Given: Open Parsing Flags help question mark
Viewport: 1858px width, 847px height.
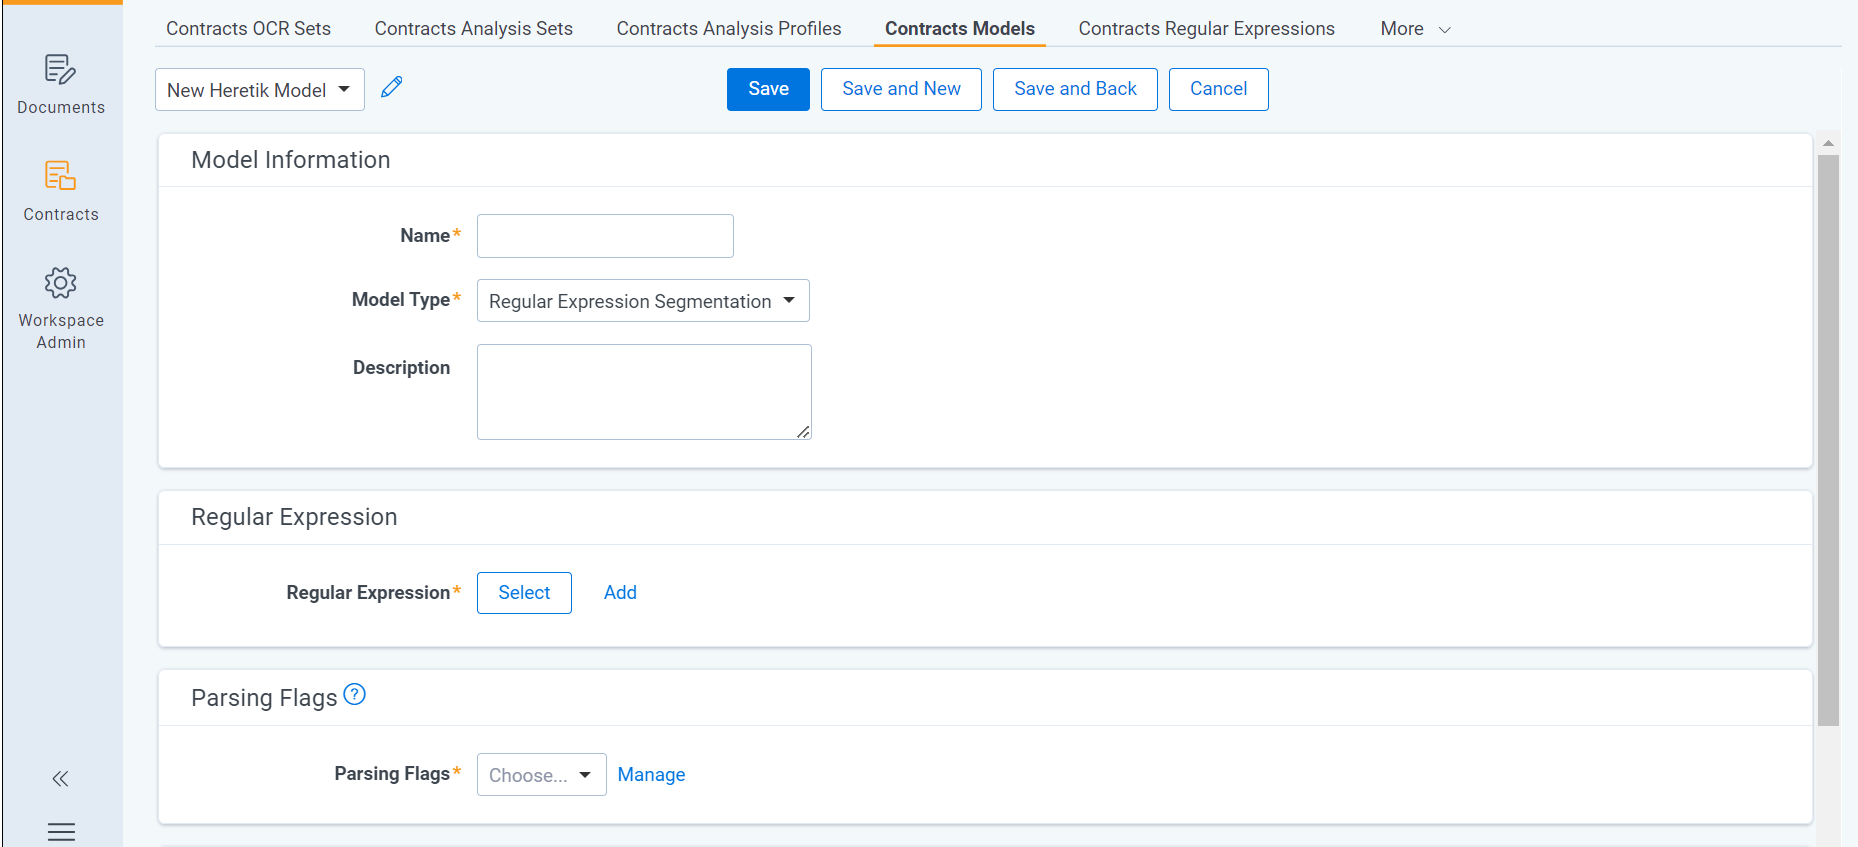Looking at the screenshot, I should point(354,694).
